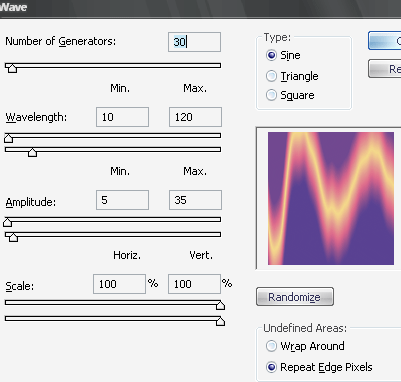
Task: Click the Randomize button
Action: tap(295, 297)
